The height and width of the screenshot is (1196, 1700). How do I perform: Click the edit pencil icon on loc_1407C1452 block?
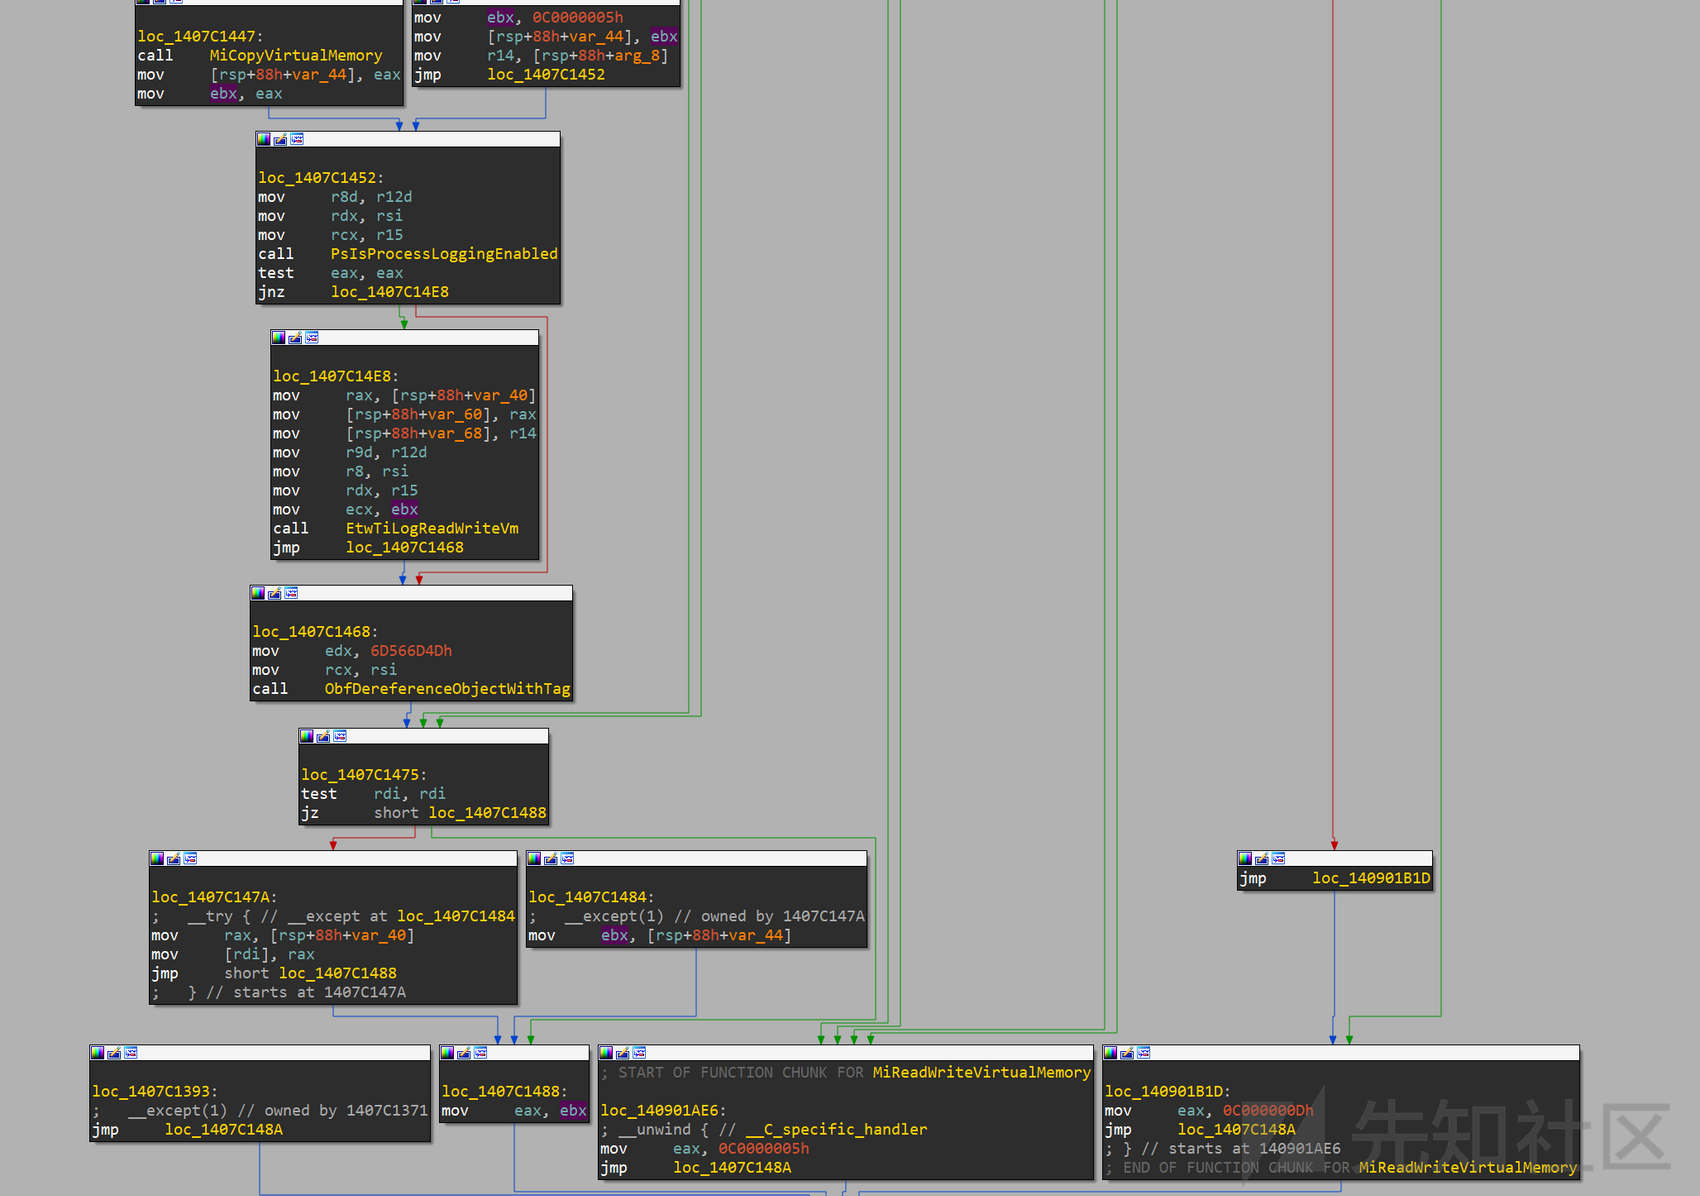point(279,140)
